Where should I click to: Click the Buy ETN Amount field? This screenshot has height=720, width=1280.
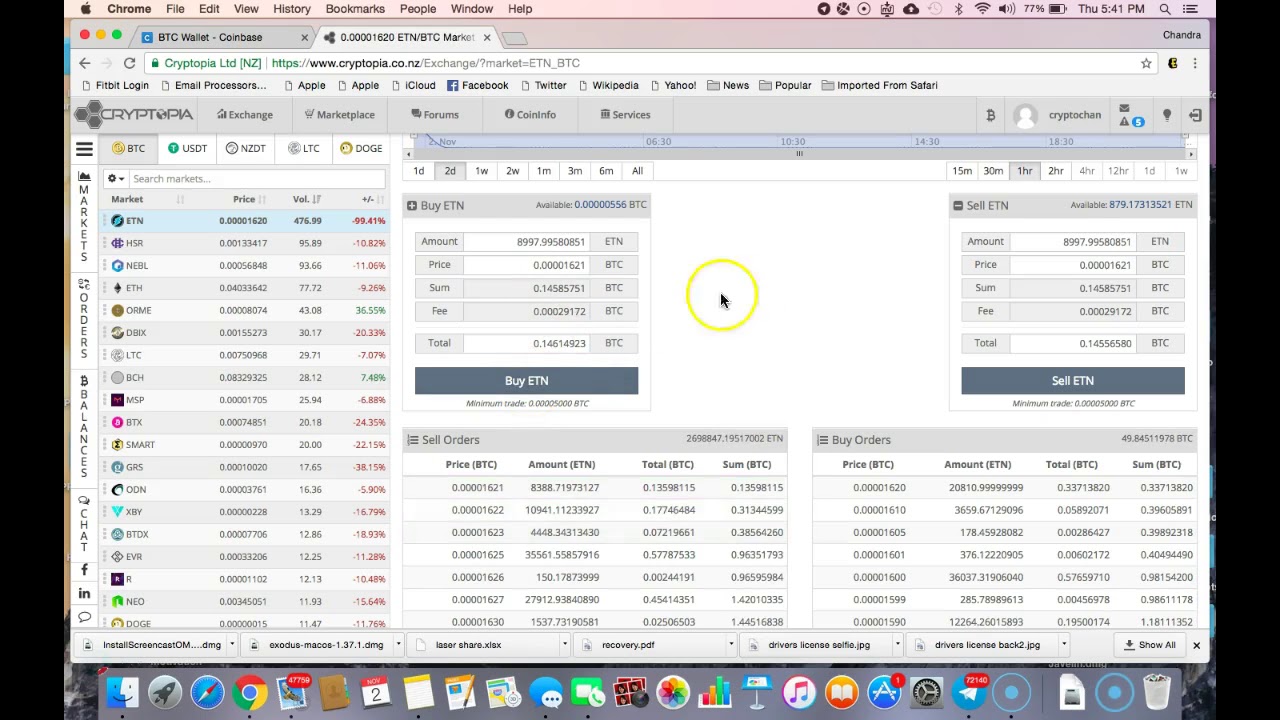pyautogui.click(x=526, y=242)
